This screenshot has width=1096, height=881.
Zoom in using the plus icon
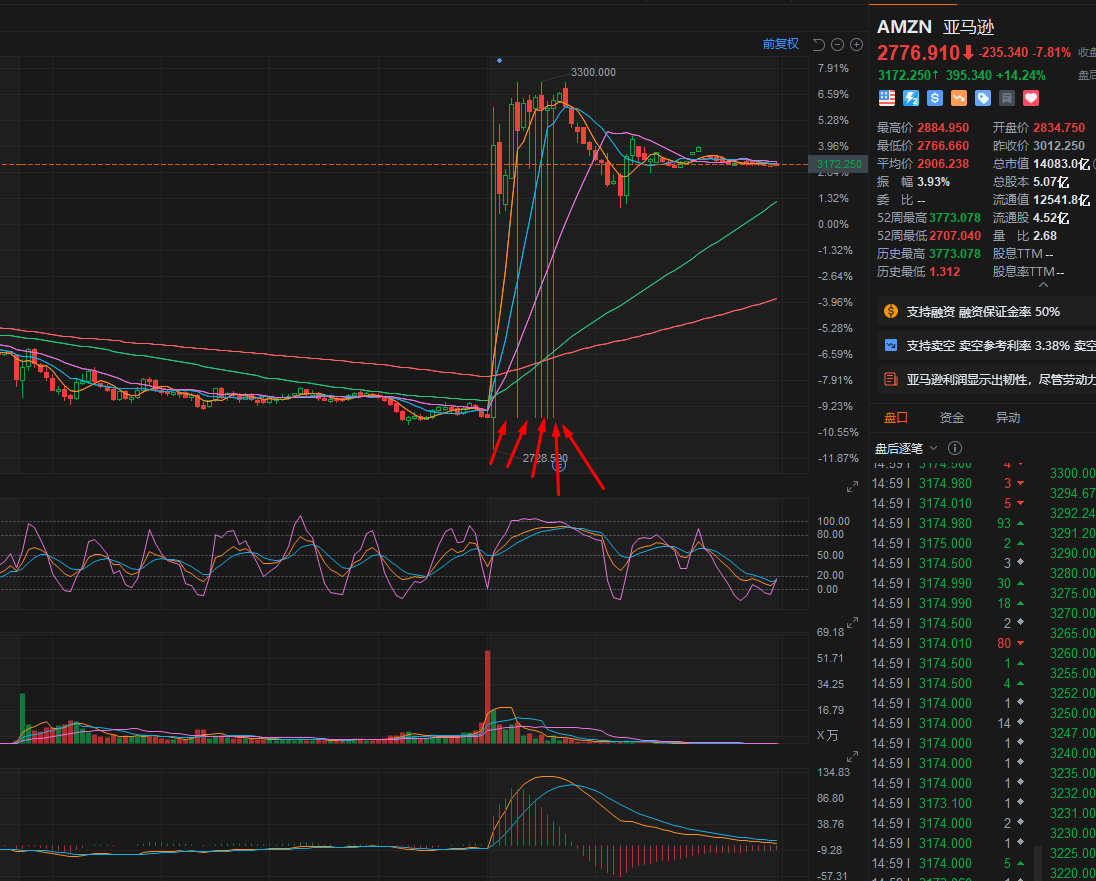856,44
